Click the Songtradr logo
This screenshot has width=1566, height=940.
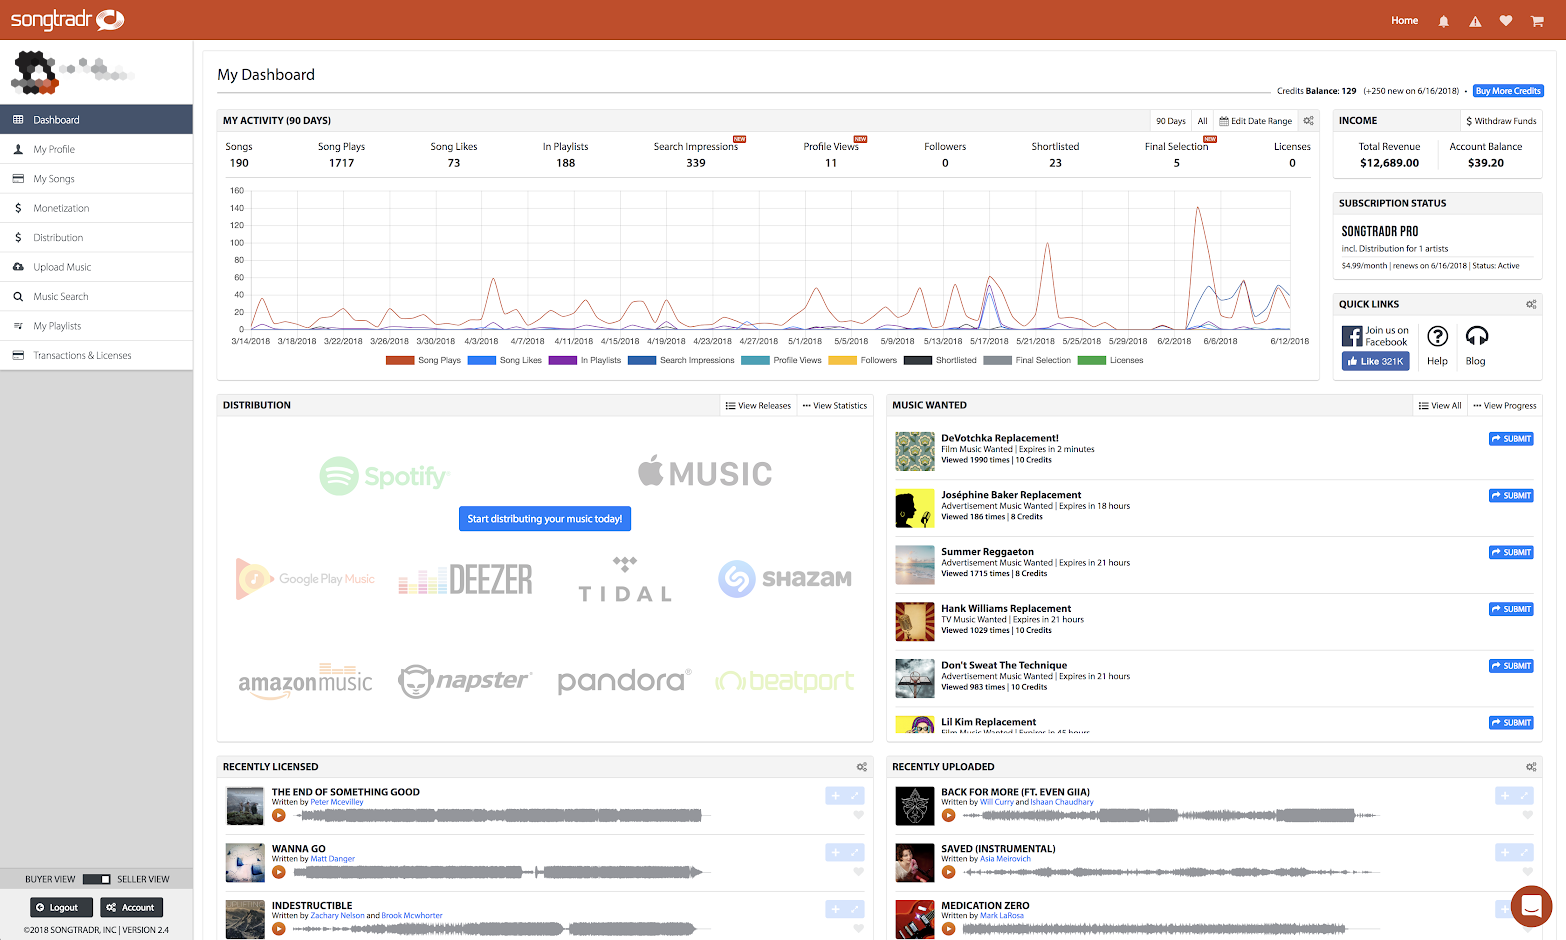67,19
